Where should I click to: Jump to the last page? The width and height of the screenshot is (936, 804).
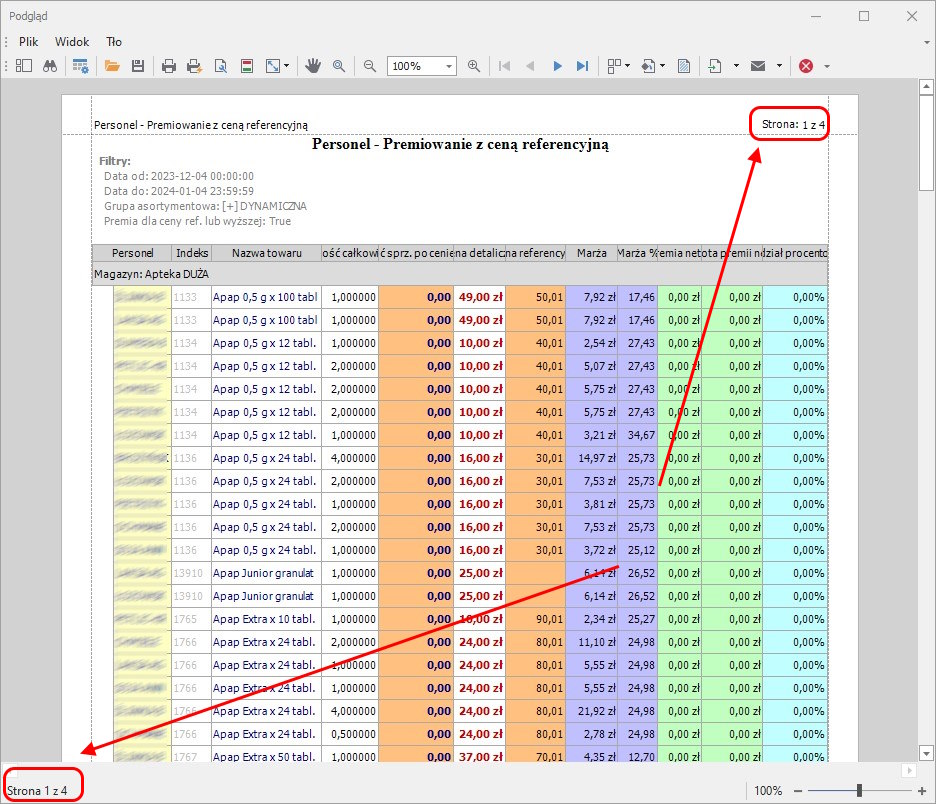coord(583,66)
